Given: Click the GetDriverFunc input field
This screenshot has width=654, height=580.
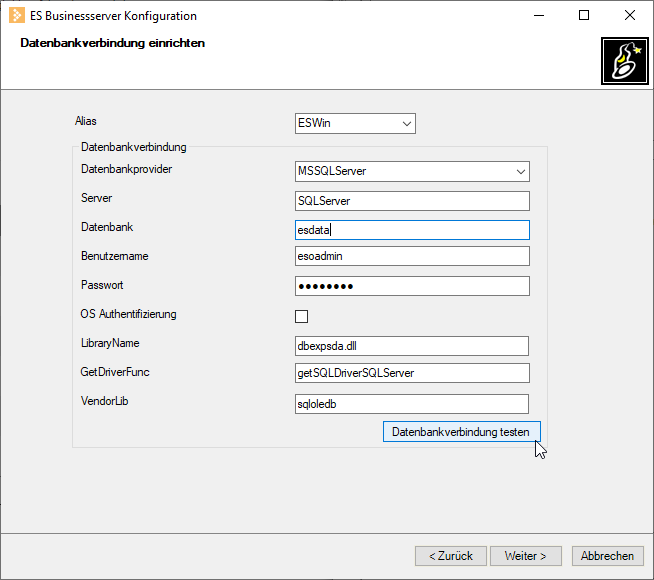Looking at the screenshot, I should click(412, 373).
